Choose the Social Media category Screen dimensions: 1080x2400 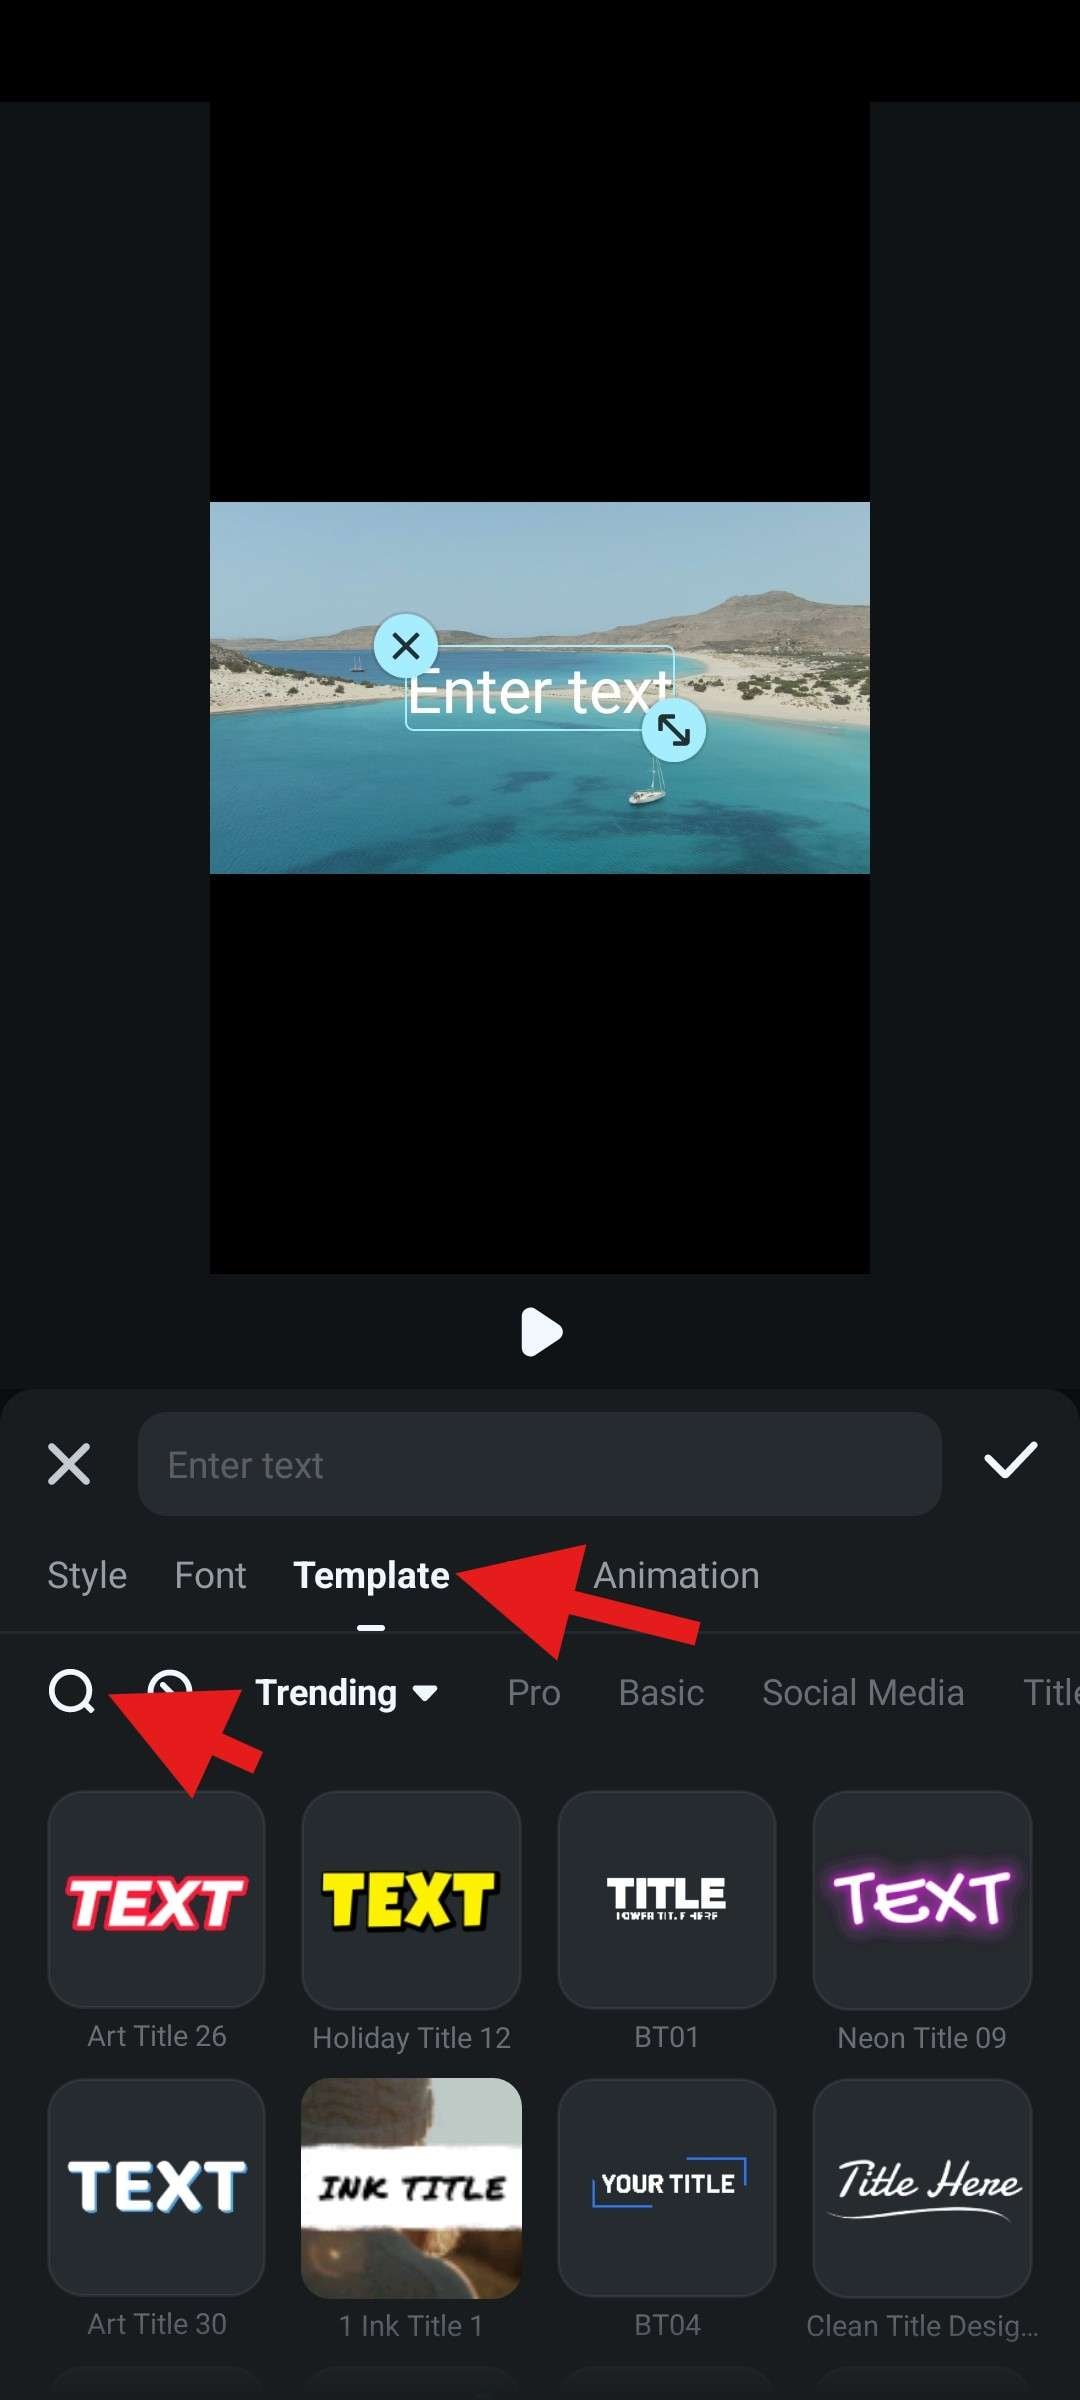863,1692
